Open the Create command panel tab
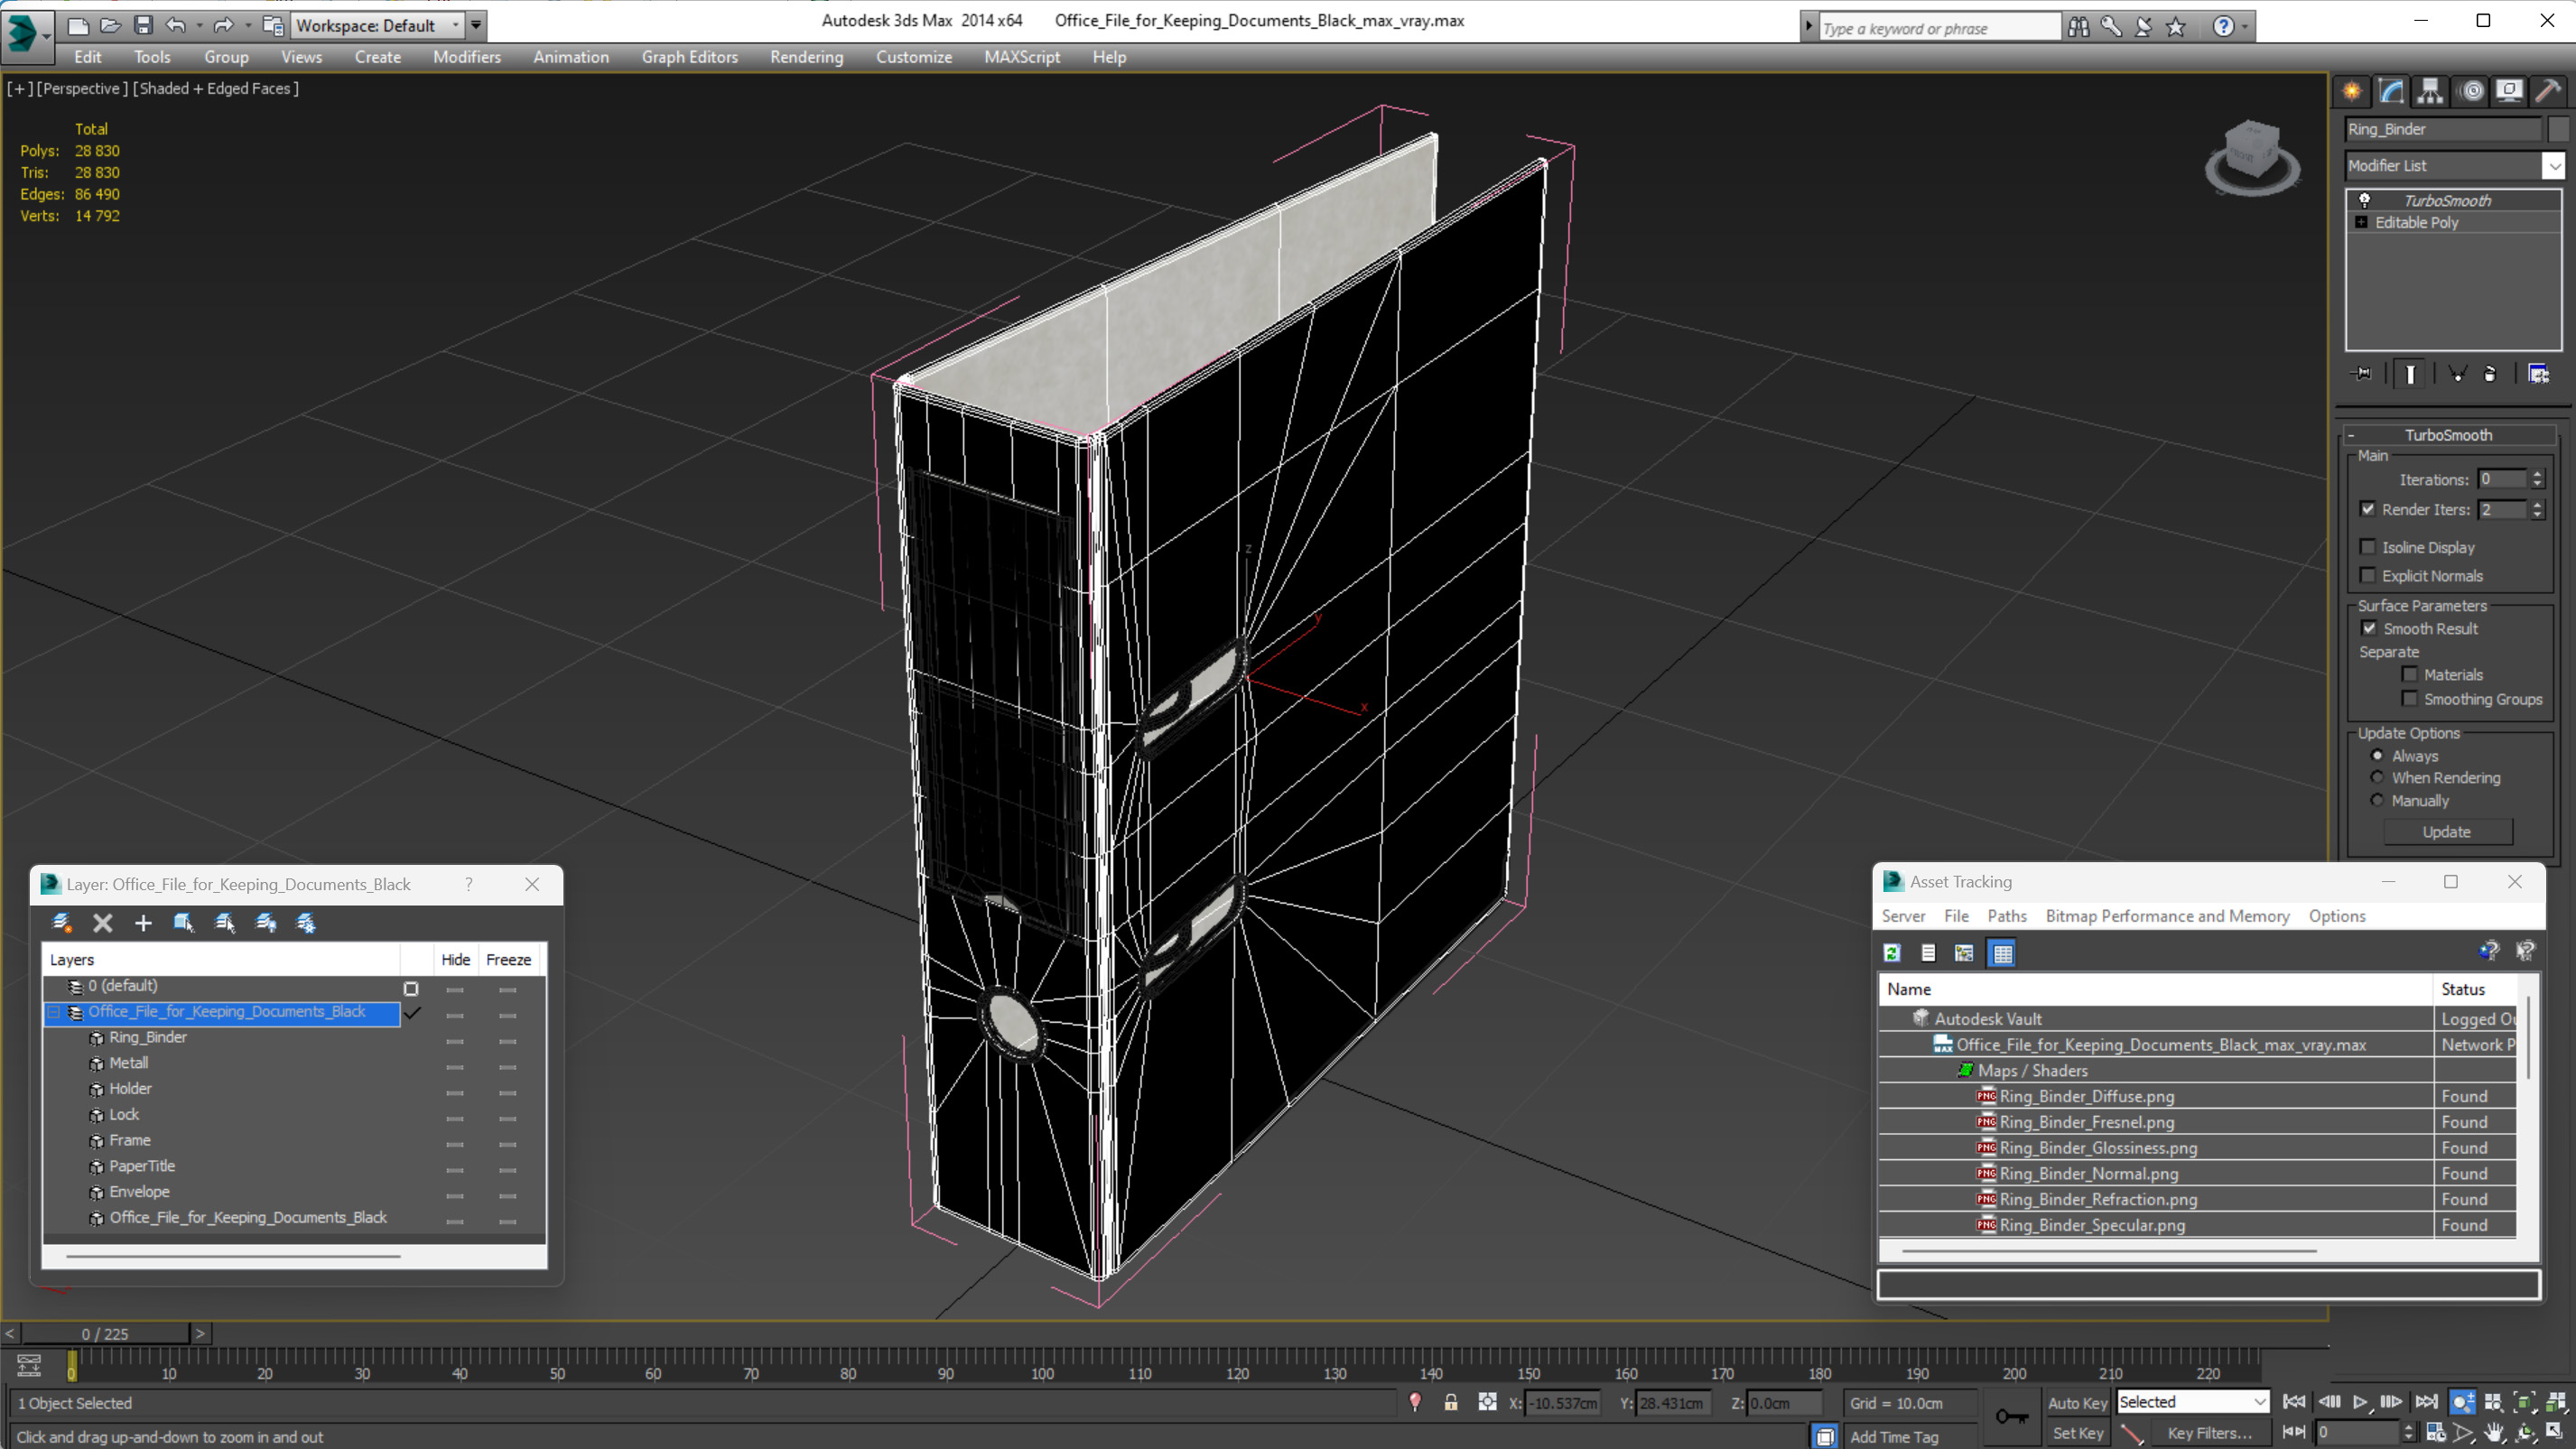This screenshot has height=1449, width=2576. pyautogui.click(x=2352, y=92)
